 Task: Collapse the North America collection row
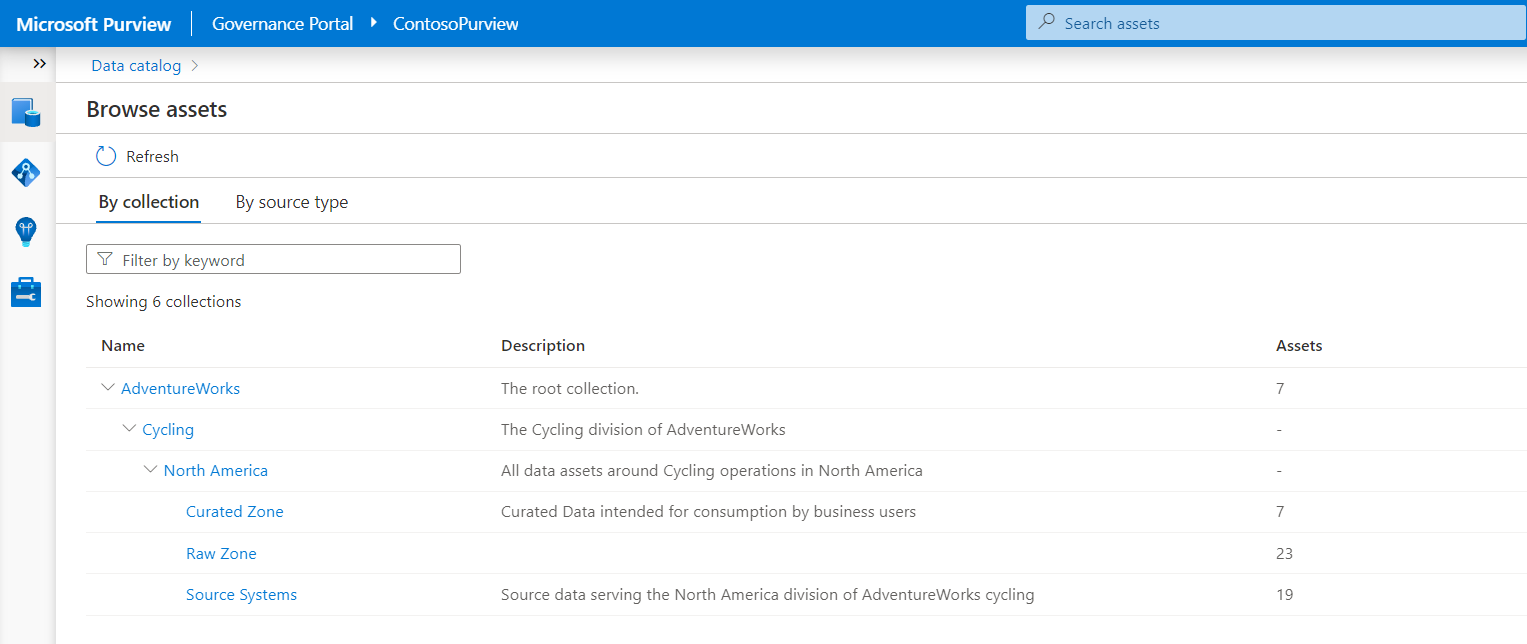coord(150,470)
